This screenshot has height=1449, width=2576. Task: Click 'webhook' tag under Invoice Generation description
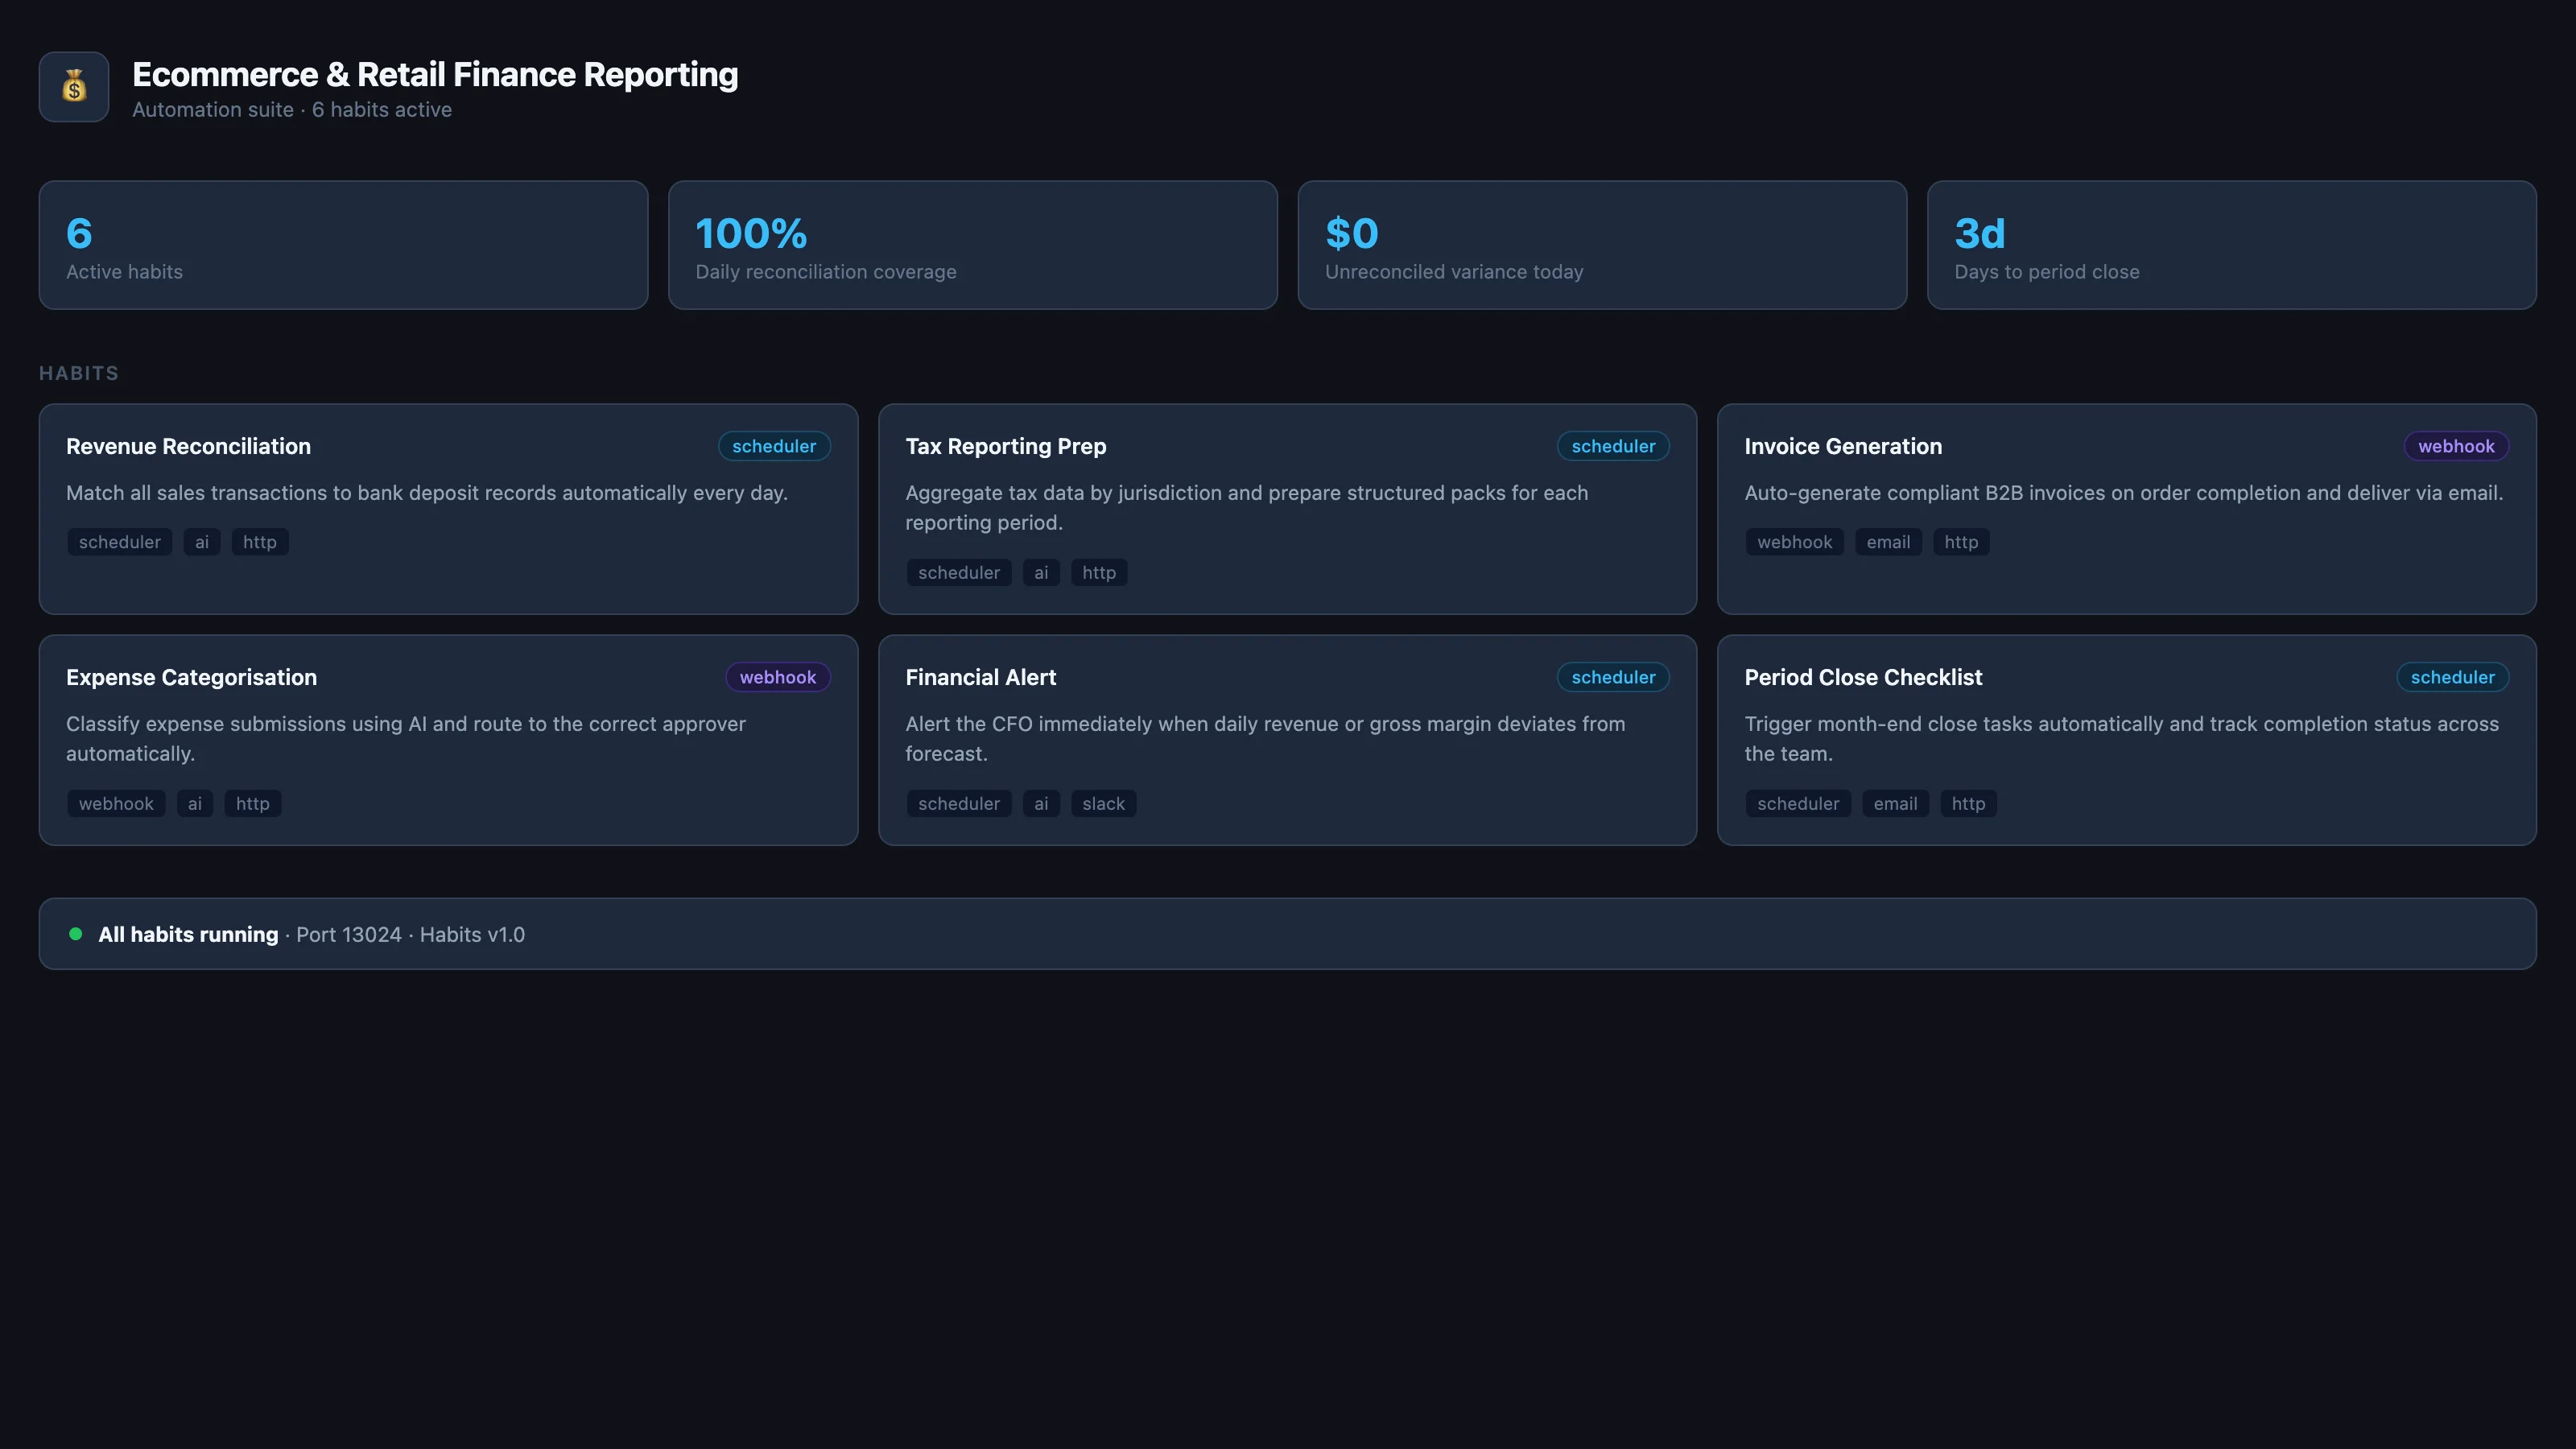tap(1794, 542)
